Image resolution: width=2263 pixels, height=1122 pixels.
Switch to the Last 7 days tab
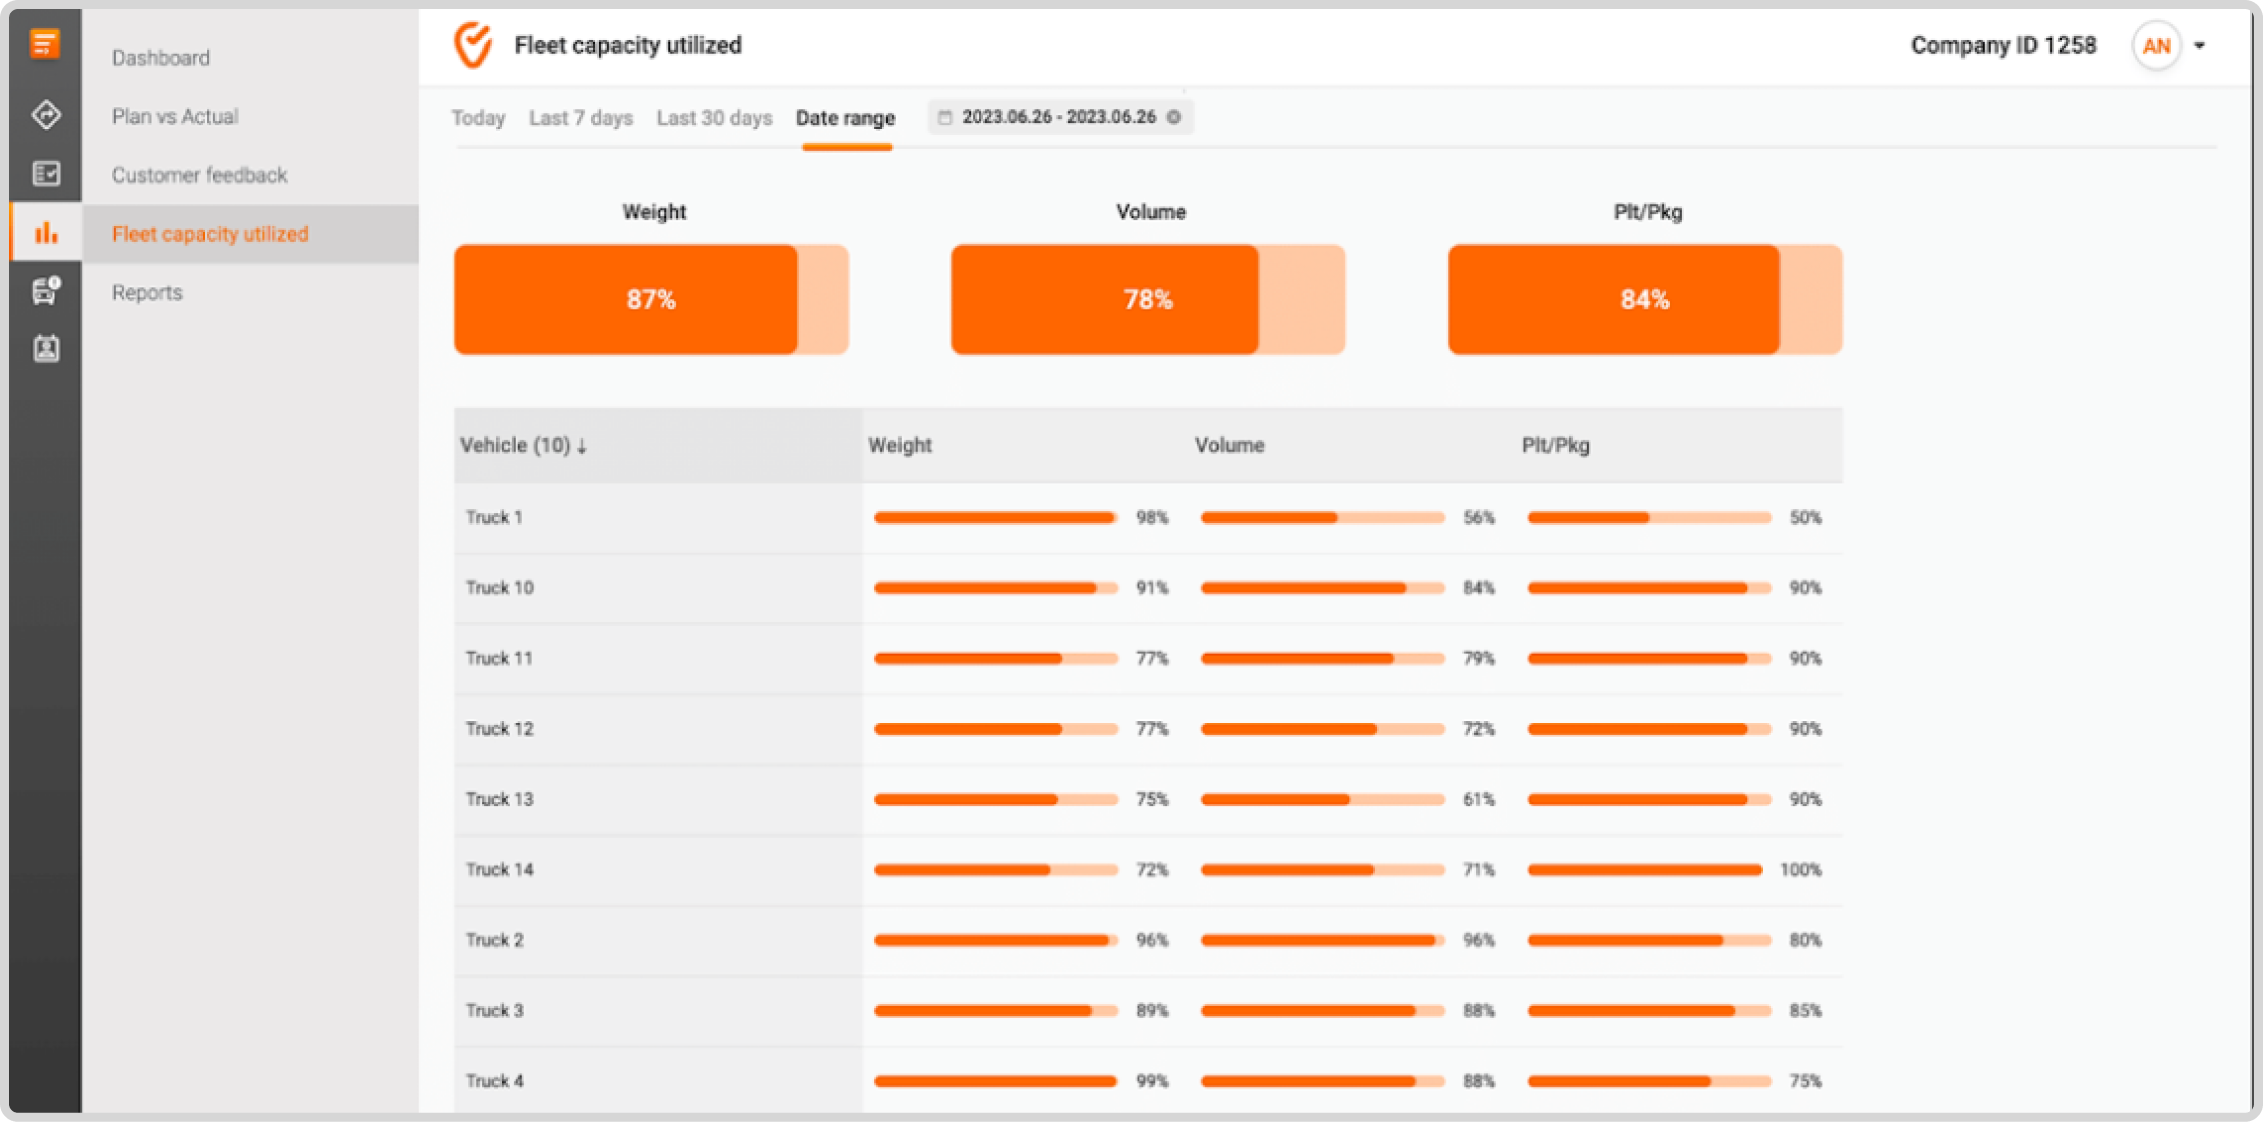581,118
